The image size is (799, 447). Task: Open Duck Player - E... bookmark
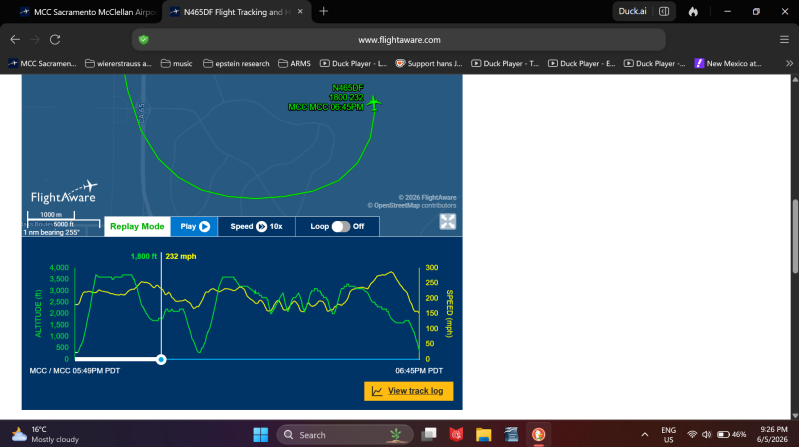tap(581, 64)
